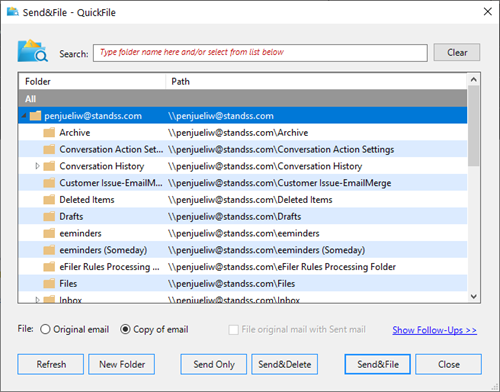500x392 pixels.
Task: Click the path ending in Customer Issue-EmailMerge
Action: pos(280,183)
